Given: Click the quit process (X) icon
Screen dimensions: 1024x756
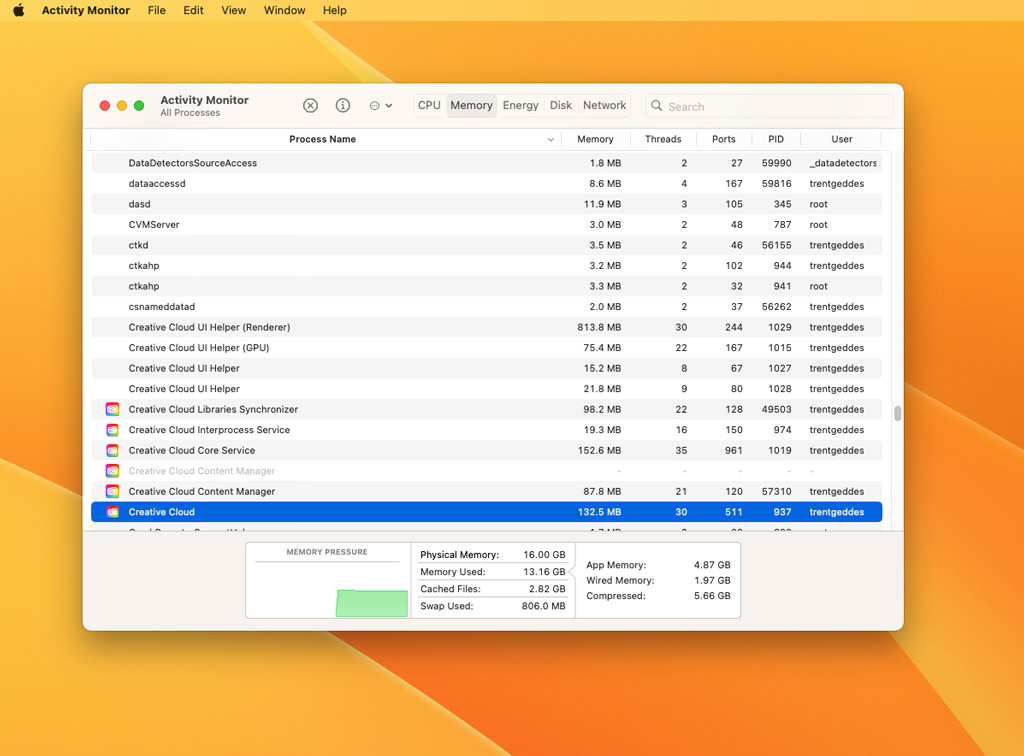Looking at the screenshot, I should point(310,105).
